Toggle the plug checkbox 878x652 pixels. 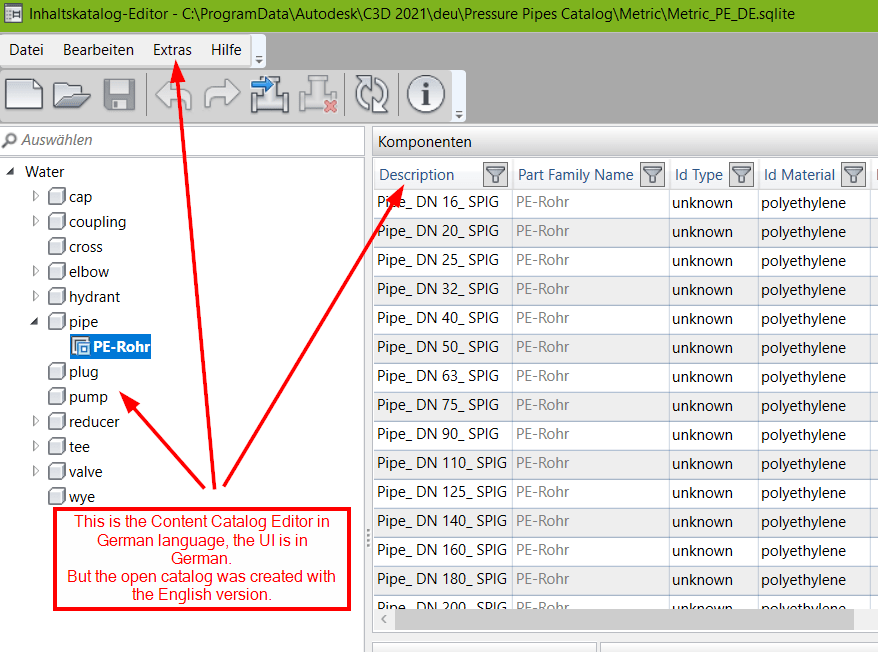pos(57,371)
